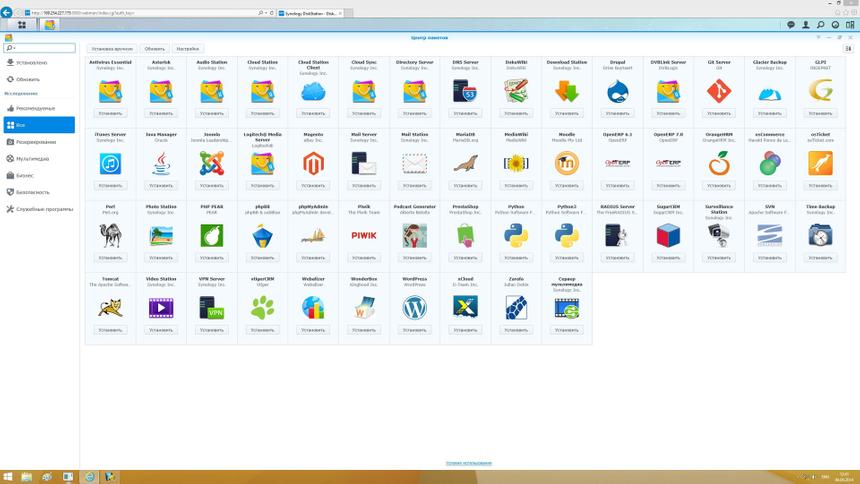Open the Drupal package icon
This screenshot has height=484, width=860.
pyautogui.click(x=618, y=92)
